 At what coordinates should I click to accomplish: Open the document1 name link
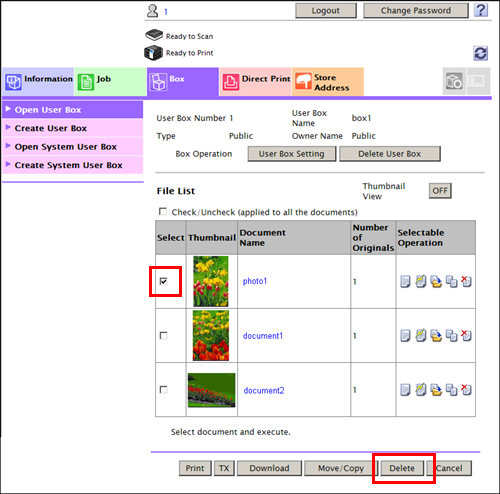(x=263, y=336)
